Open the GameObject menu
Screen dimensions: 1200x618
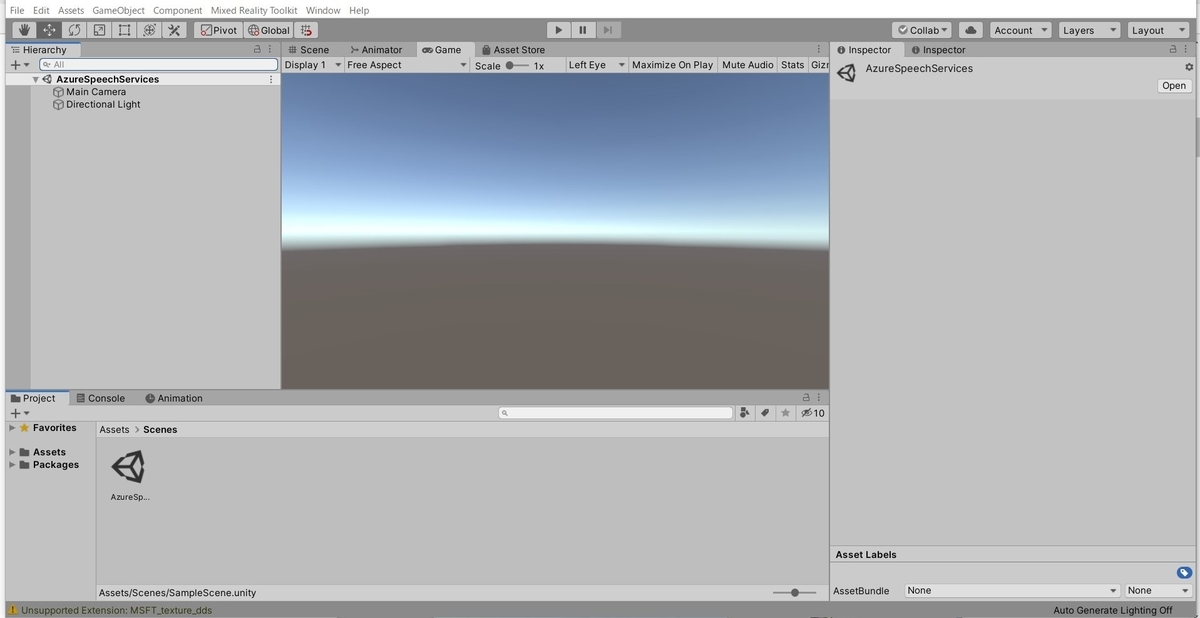tap(118, 10)
